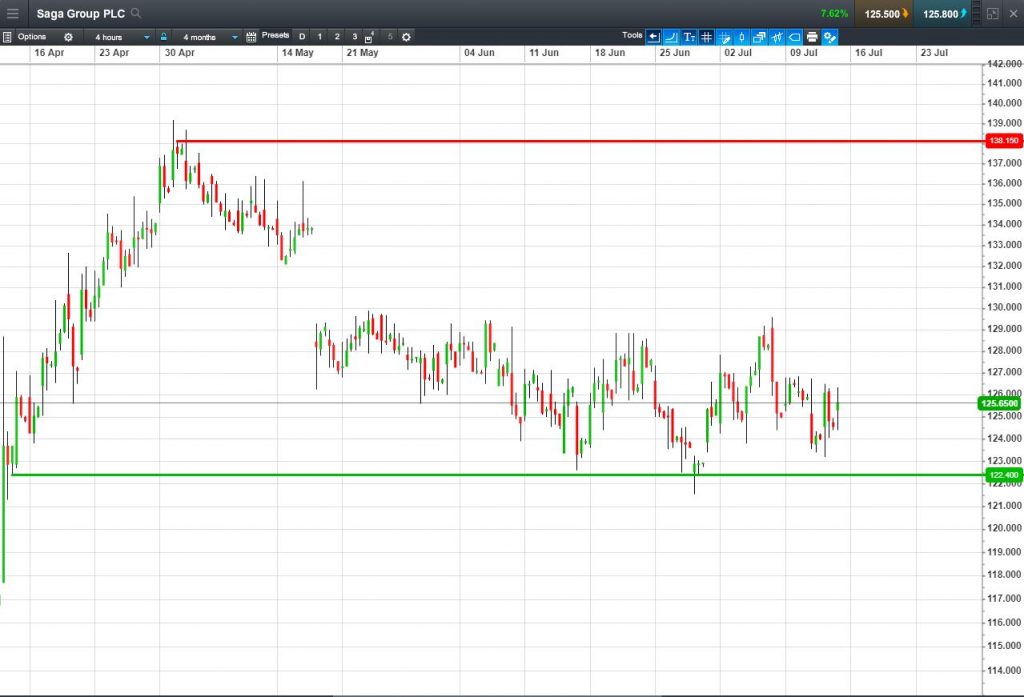Open the calendar date picker
Viewport: 1024px width, 697px height.
(x=251, y=37)
